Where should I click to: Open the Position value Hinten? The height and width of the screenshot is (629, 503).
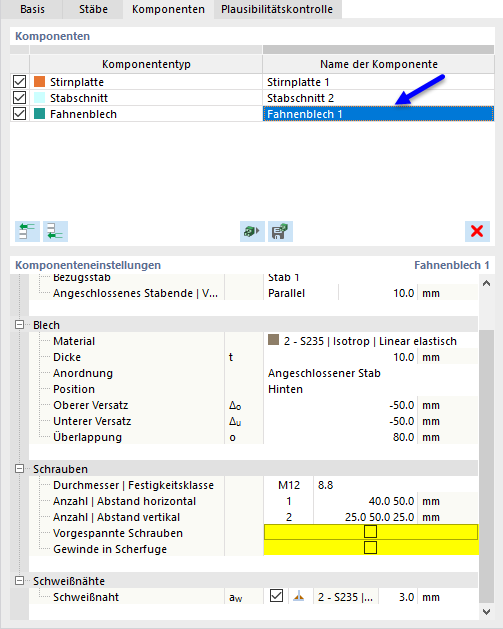click(x=371, y=389)
